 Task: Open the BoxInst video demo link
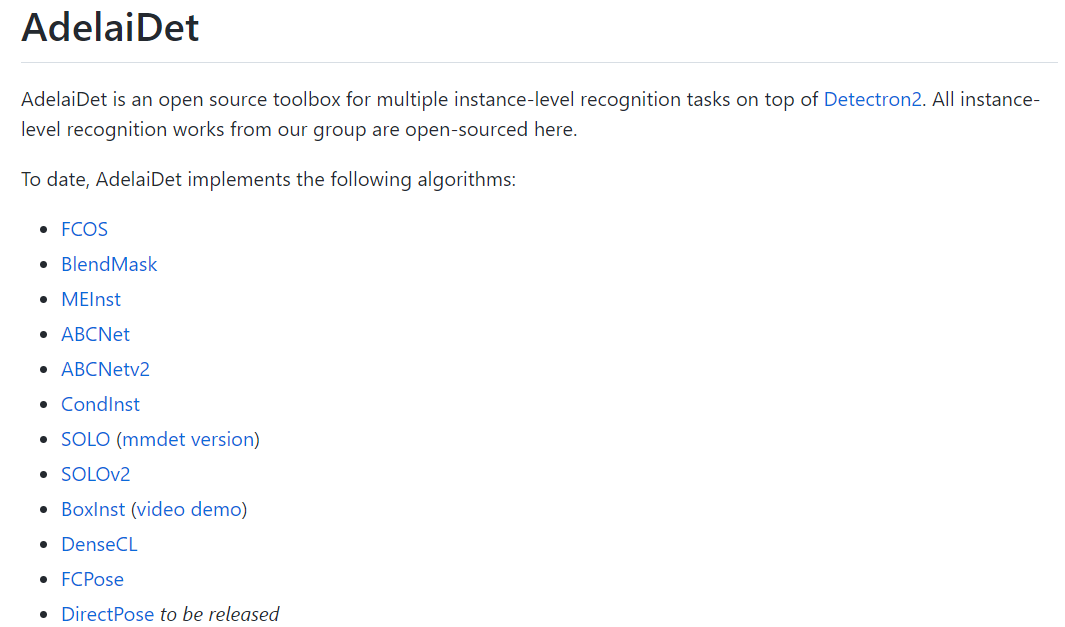(x=189, y=510)
